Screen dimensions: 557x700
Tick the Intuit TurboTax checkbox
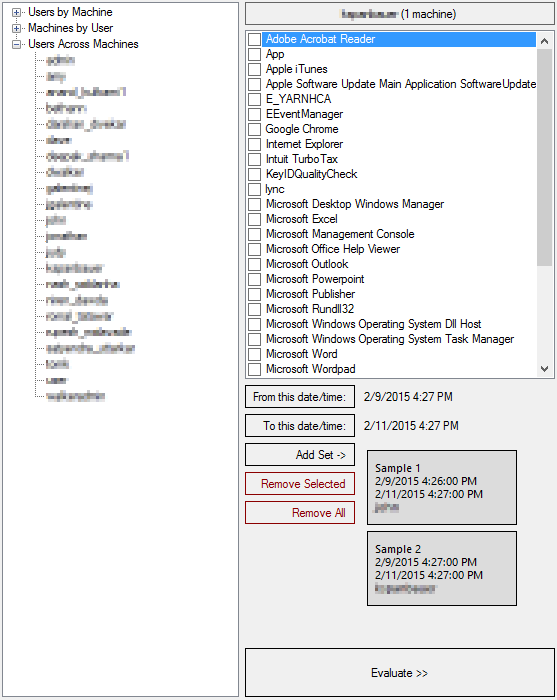(x=254, y=159)
